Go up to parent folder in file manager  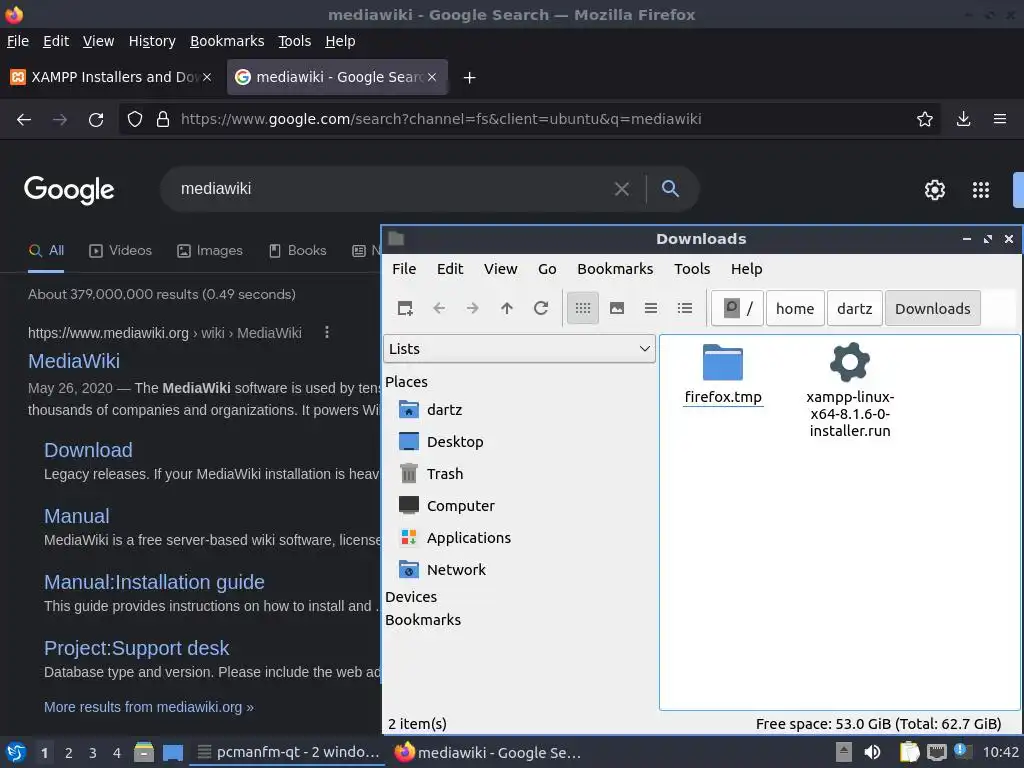coord(507,308)
